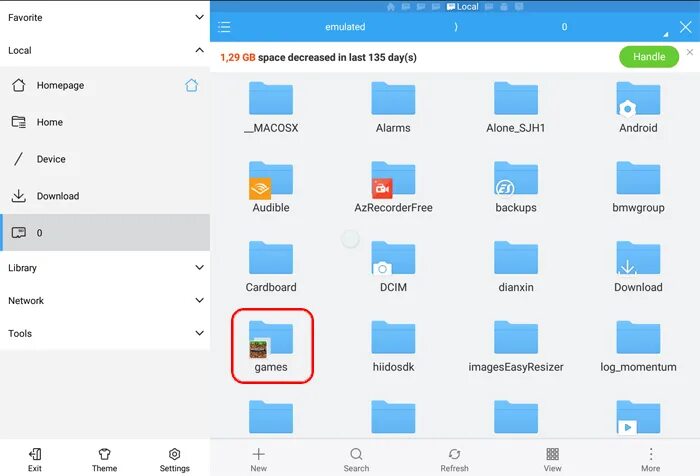This screenshot has width=700, height=476.
Task: Set Homepage using blue home icon
Action: (192, 85)
